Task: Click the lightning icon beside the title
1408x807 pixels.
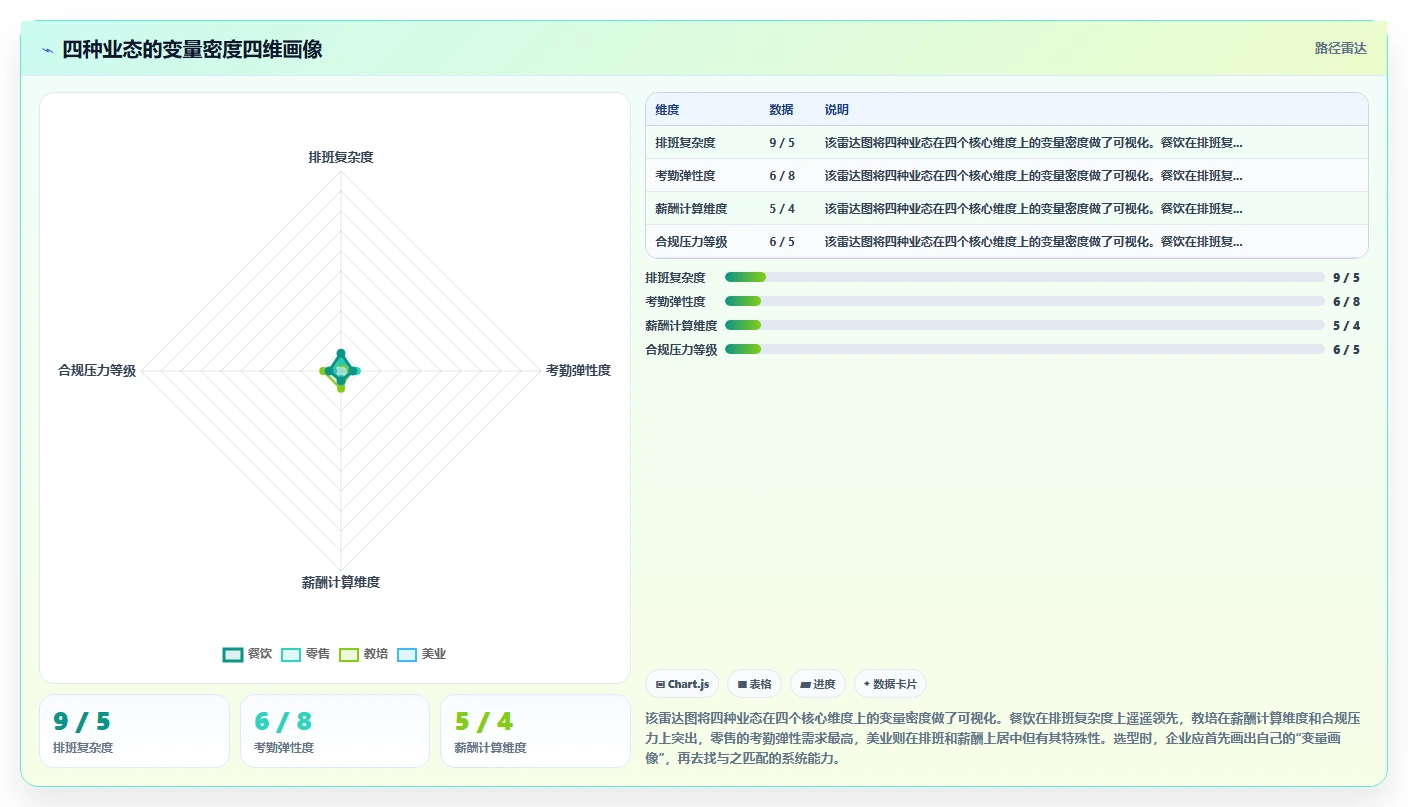Action: pos(47,50)
